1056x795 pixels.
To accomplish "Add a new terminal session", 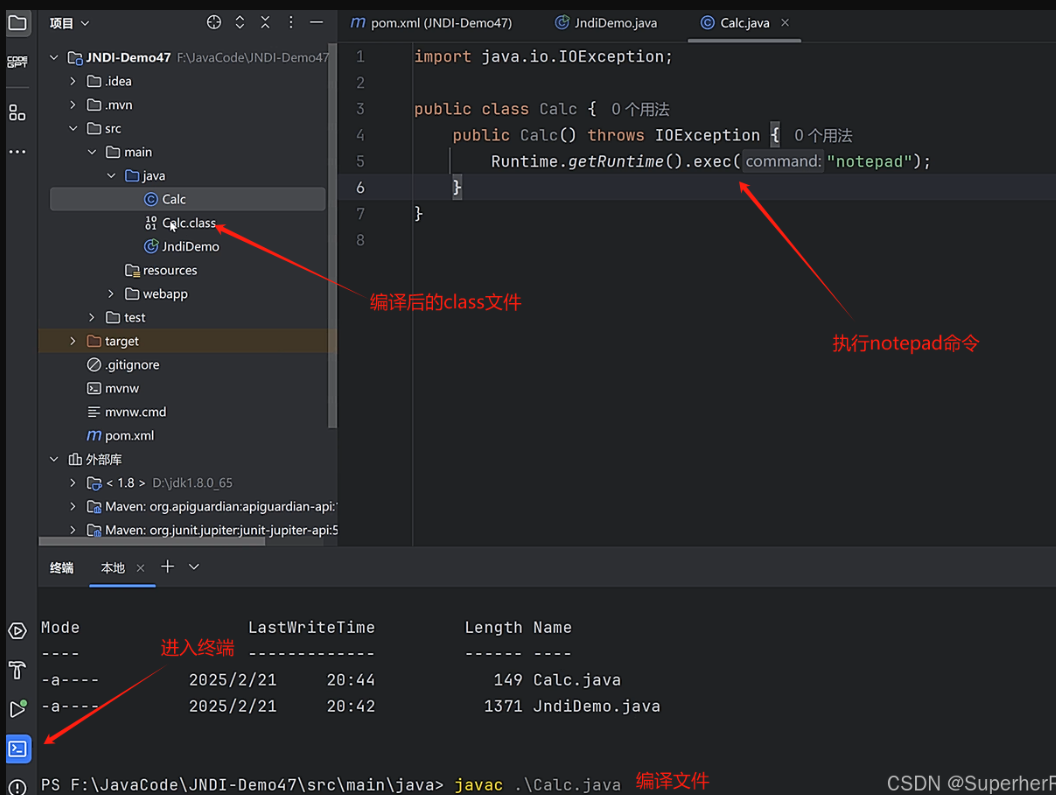I will [x=168, y=567].
